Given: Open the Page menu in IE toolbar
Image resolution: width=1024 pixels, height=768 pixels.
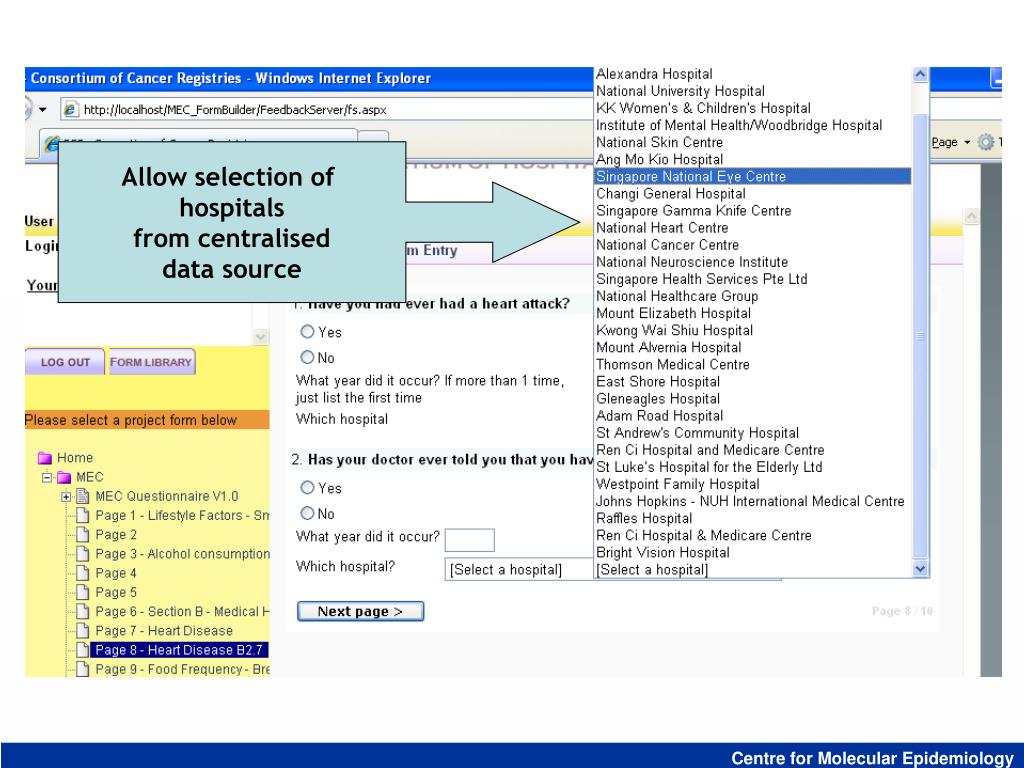Looking at the screenshot, I should pos(951,142).
